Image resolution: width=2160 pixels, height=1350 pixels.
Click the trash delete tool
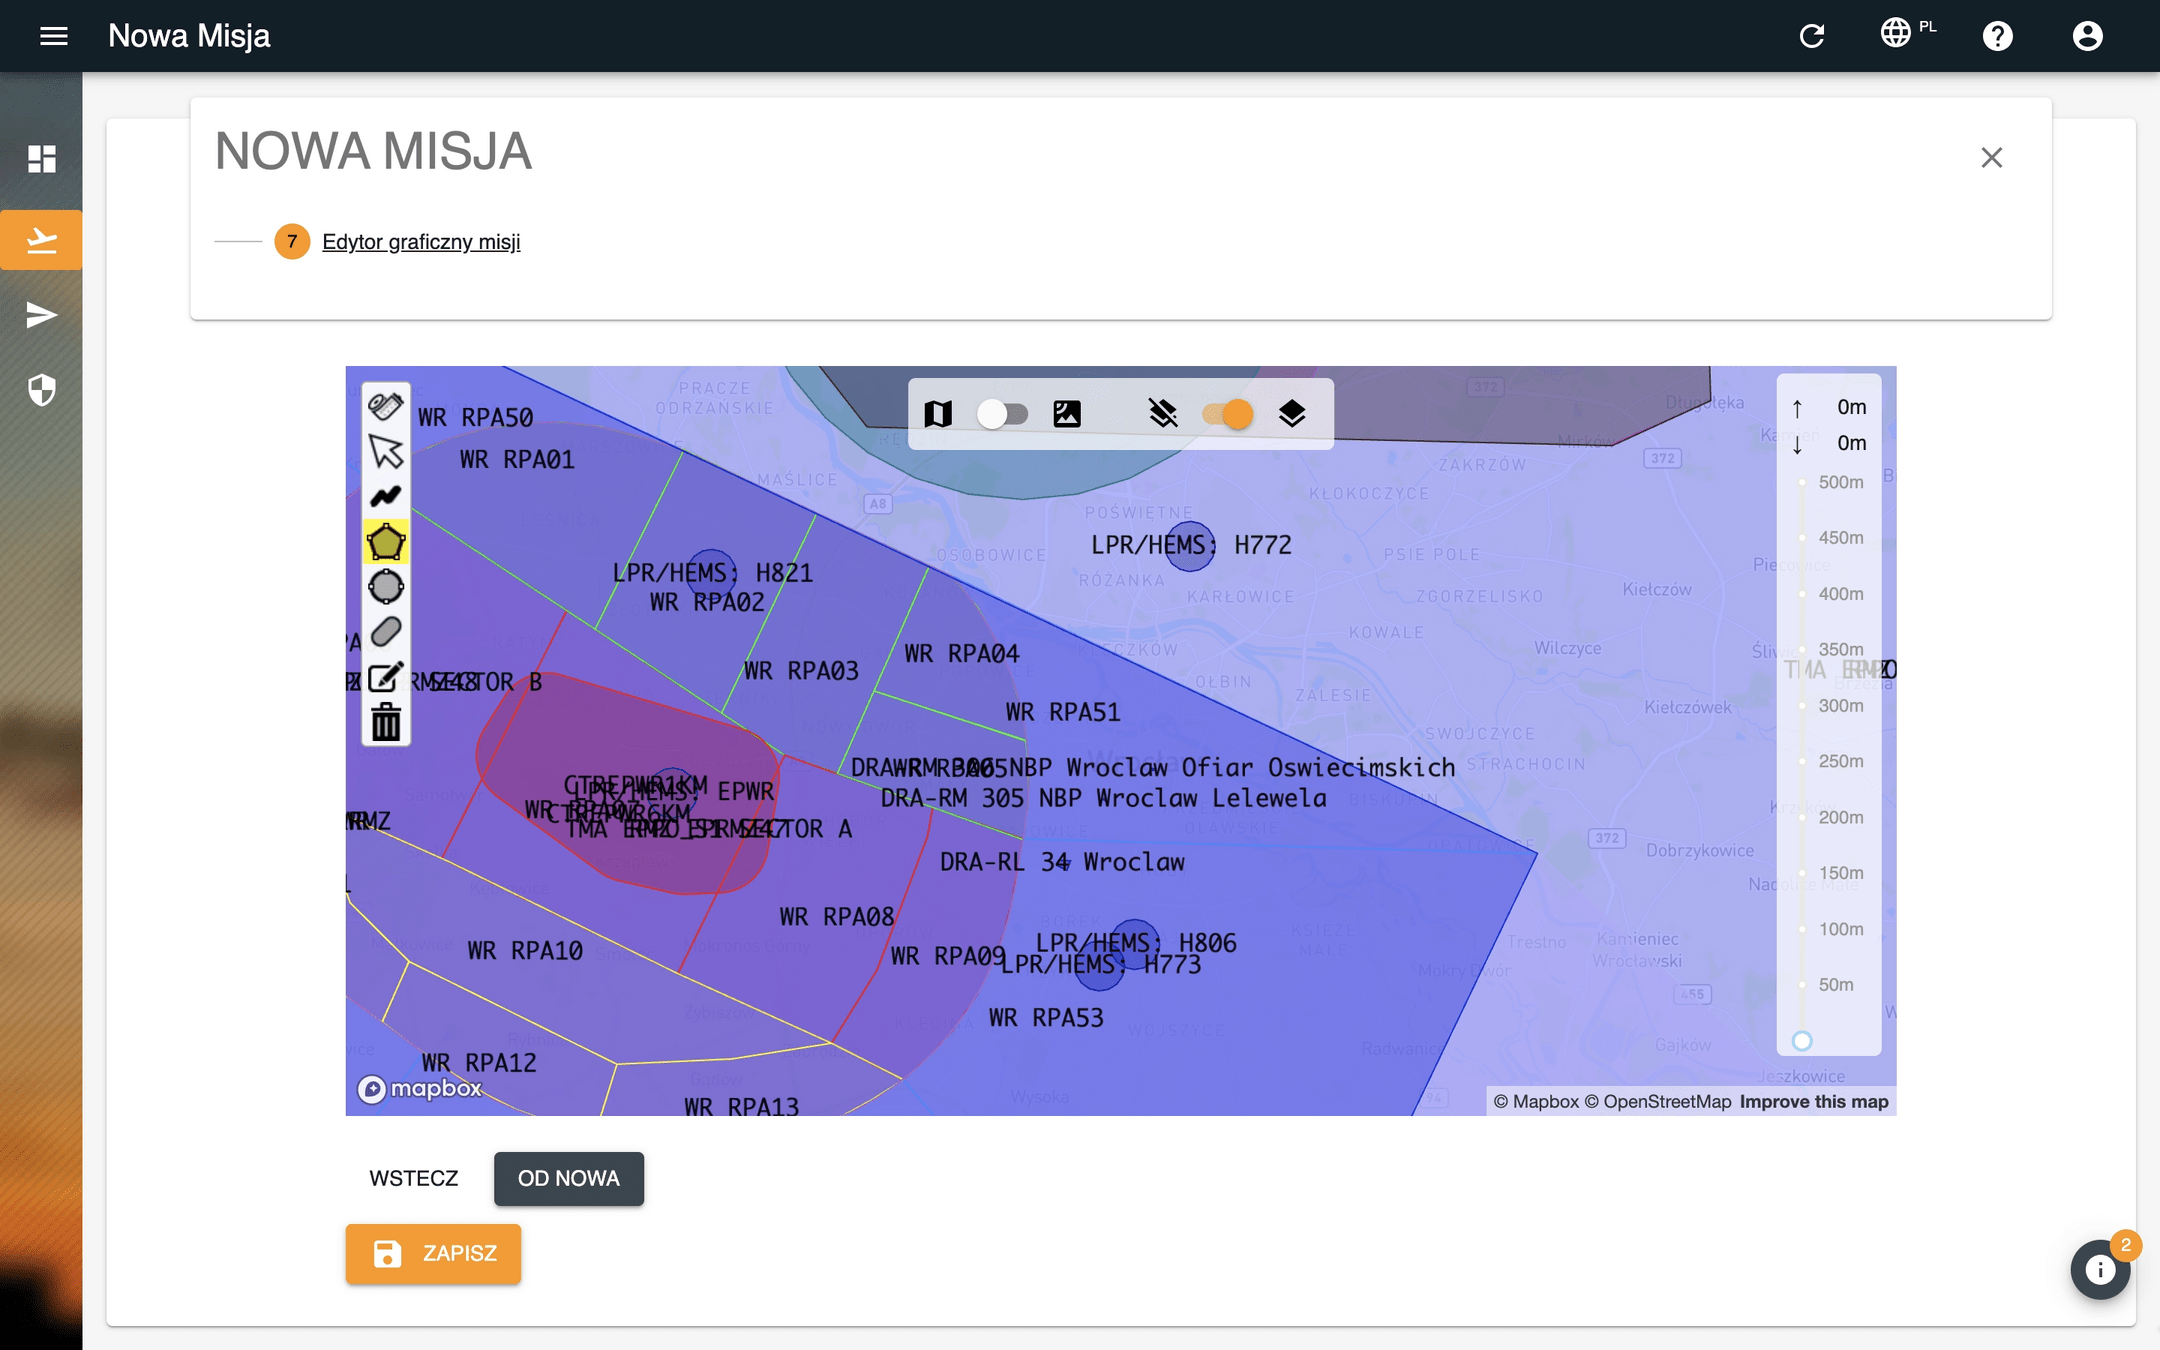tap(386, 723)
